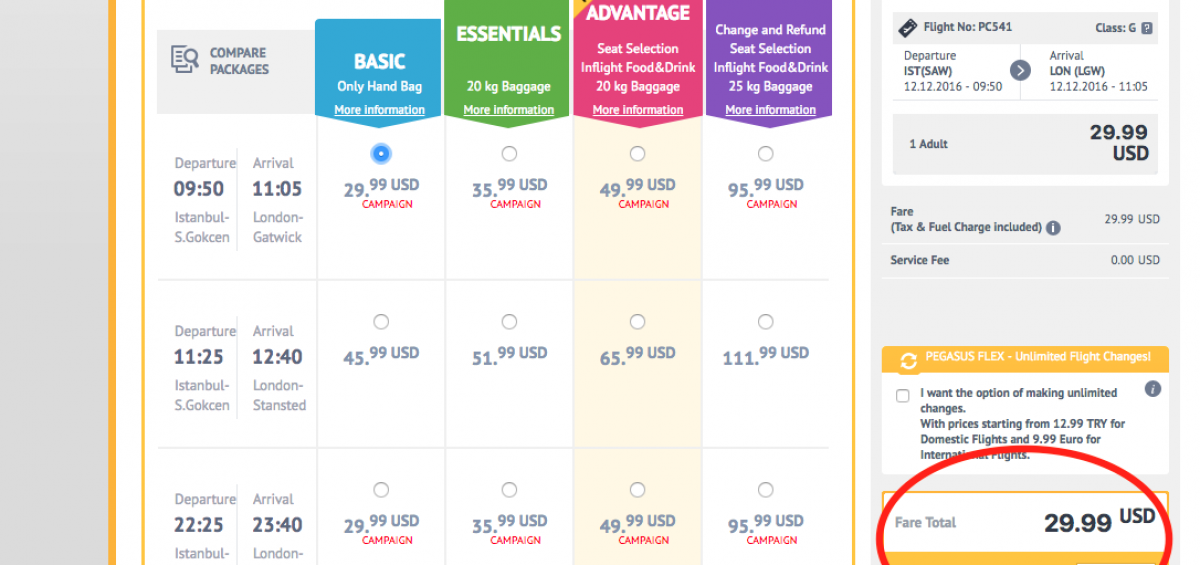This screenshot has width=1200, height=565.
Task: Click the Pegasus Flex refresh arrows icon
Action: [x=908, y=361]
